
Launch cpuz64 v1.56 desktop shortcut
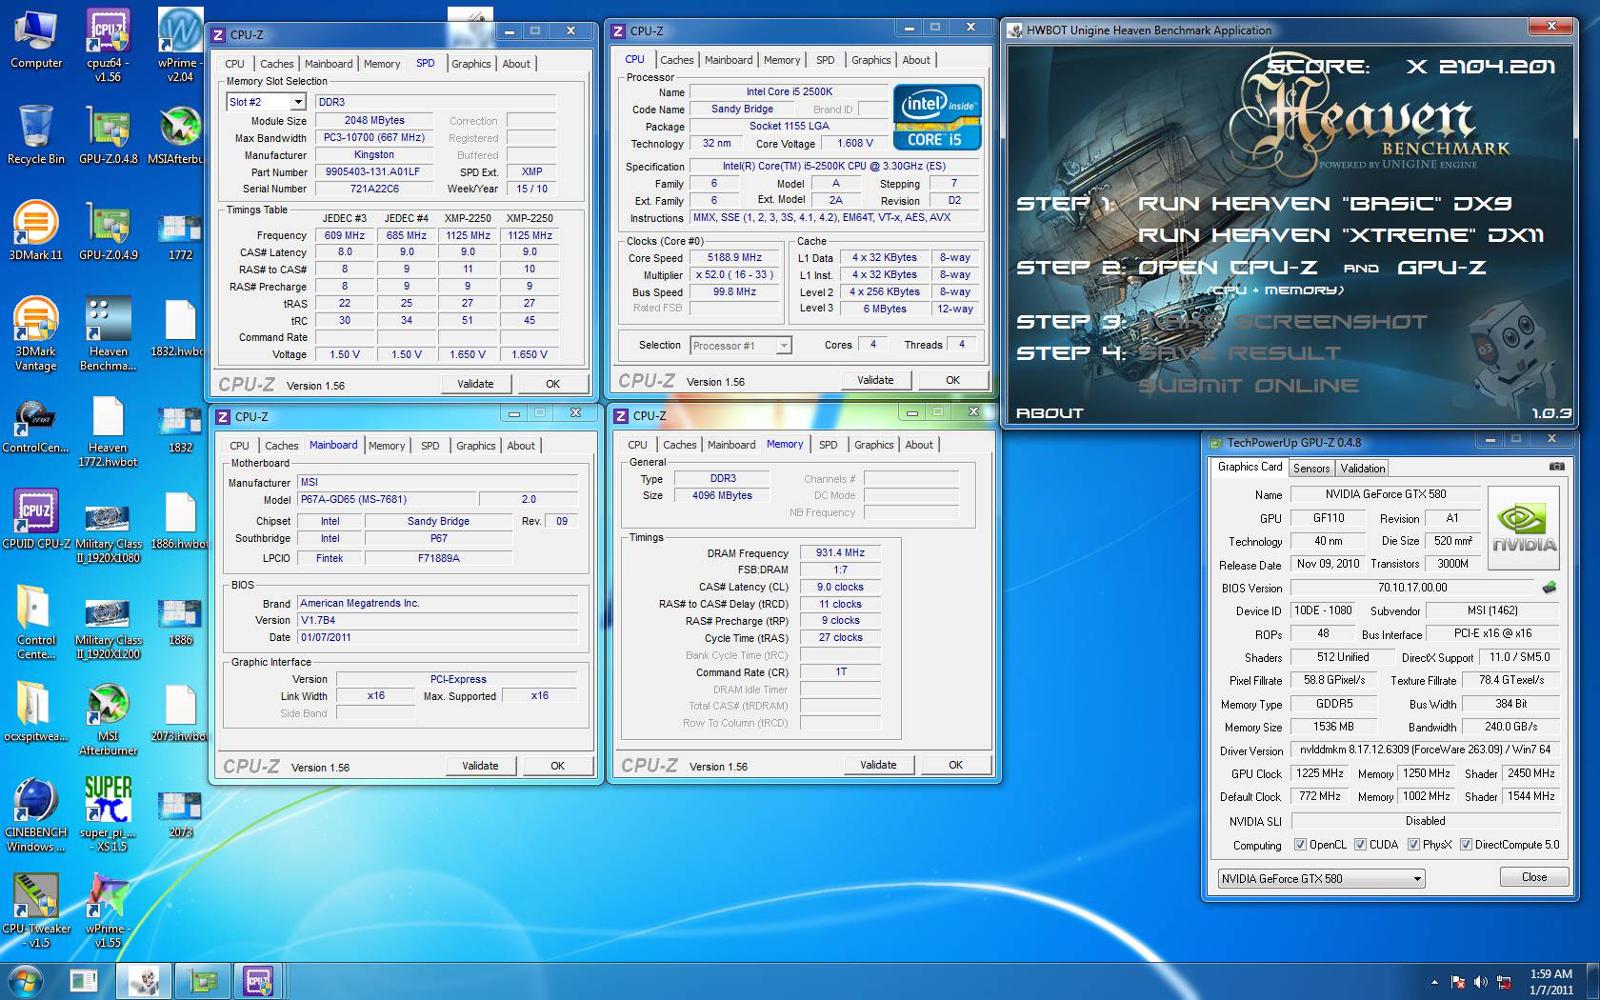click(x=108, y=45)
